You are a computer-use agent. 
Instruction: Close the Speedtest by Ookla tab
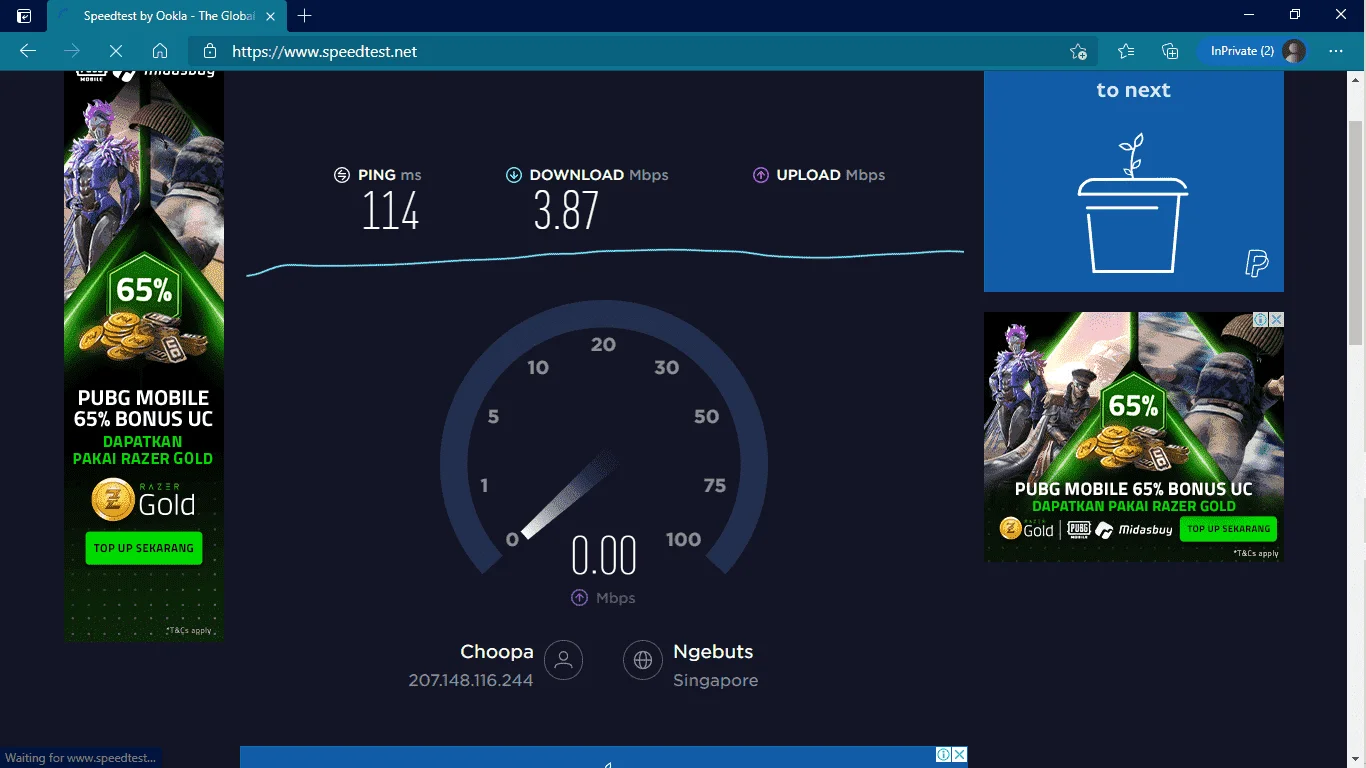click(x=270, y=16)
